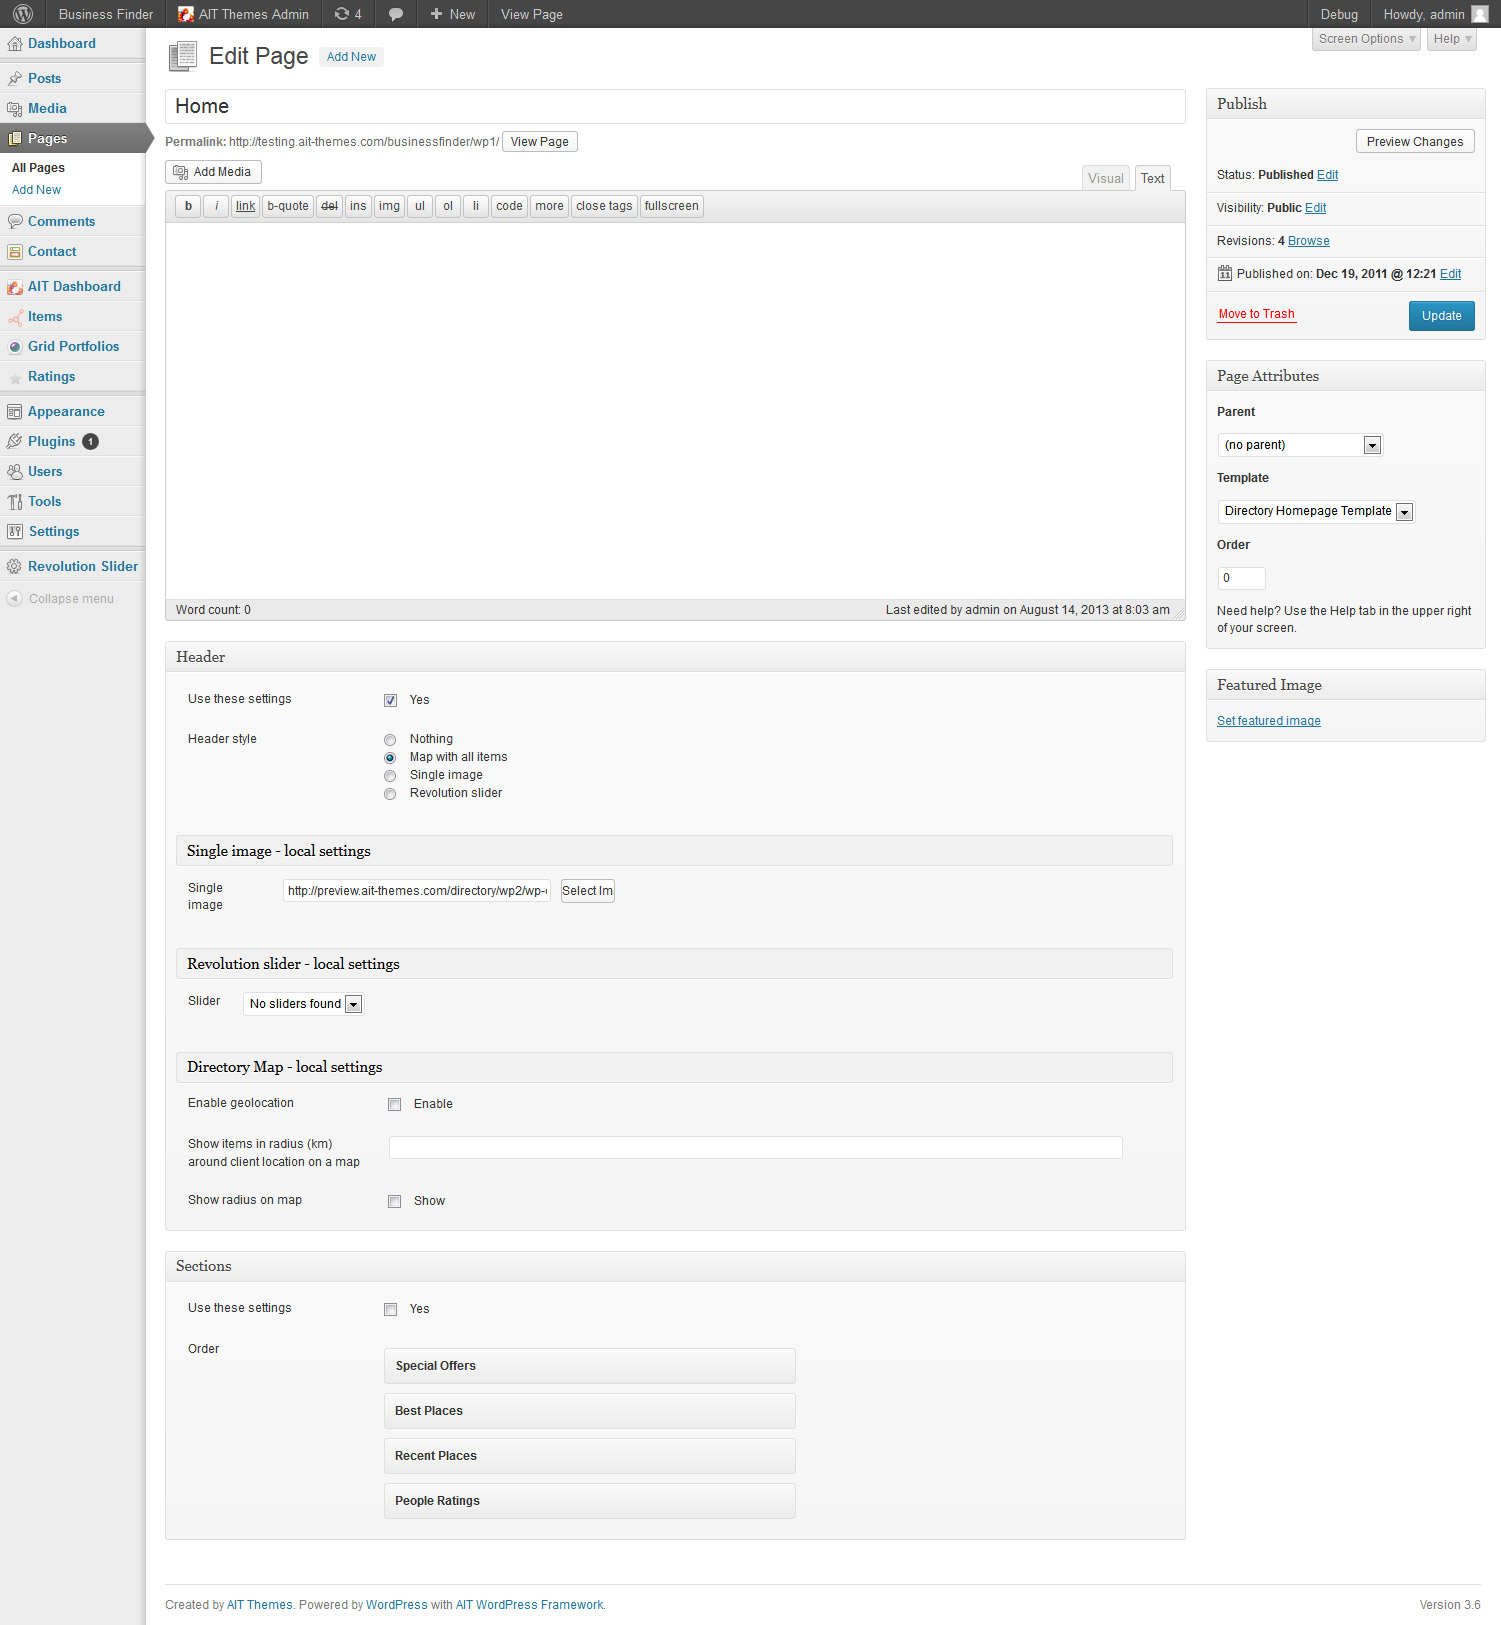Enable geolocation checkbox for Directory Map
This screenshot has height=1625, width=1501.
395,1104
